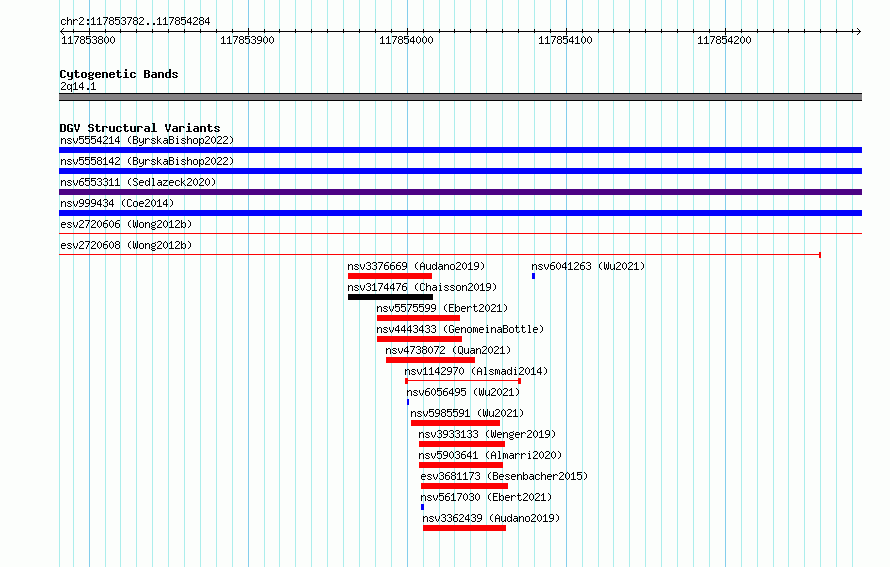890x567 pixels.
Task: Select nsv5985591 (Wu2021) label
Action: (x=467, y=413)
